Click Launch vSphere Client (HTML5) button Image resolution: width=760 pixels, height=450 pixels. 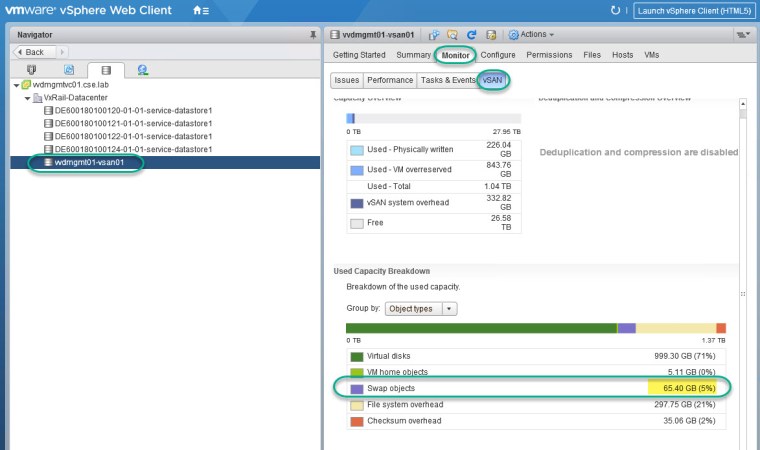point(692,11)
